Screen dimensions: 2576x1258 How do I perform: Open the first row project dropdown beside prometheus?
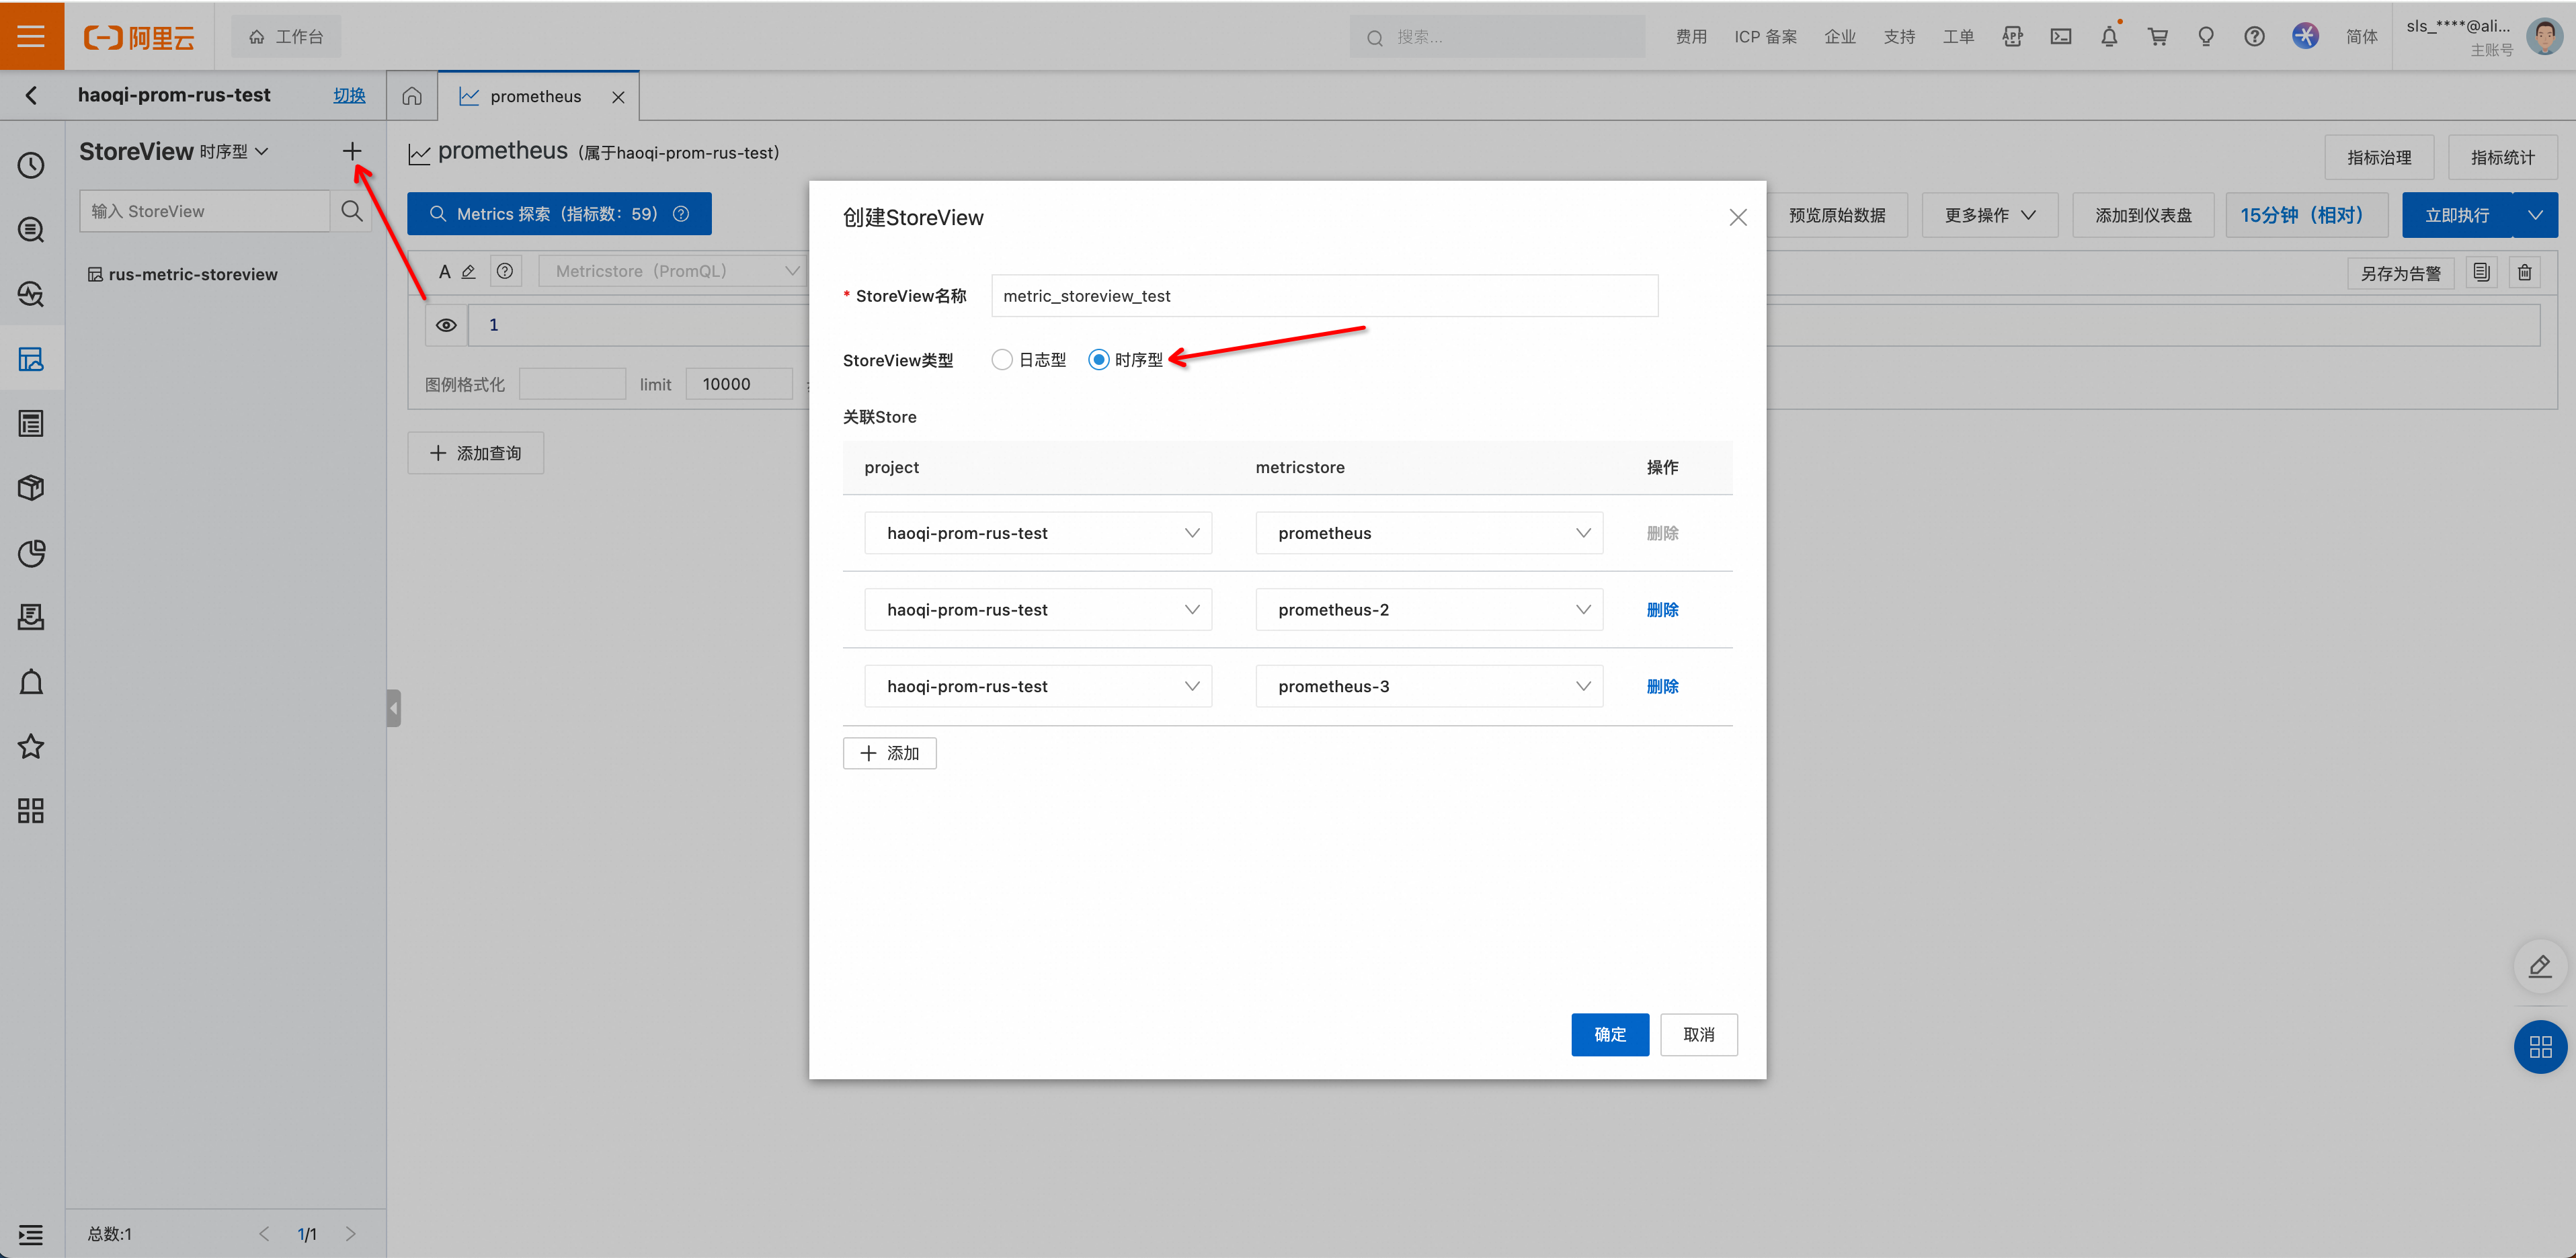pyautogui.click(x=1038, y=533)
